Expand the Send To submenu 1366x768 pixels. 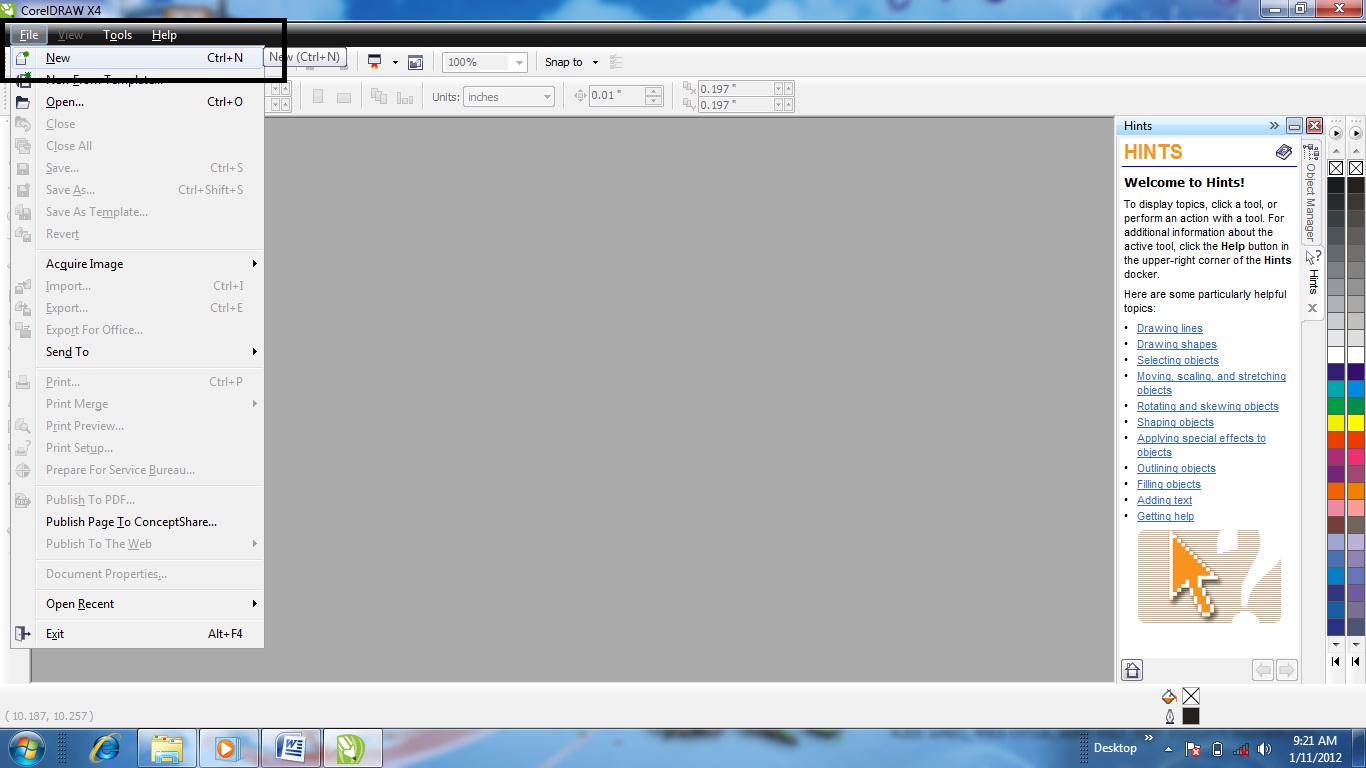[152, 352]
